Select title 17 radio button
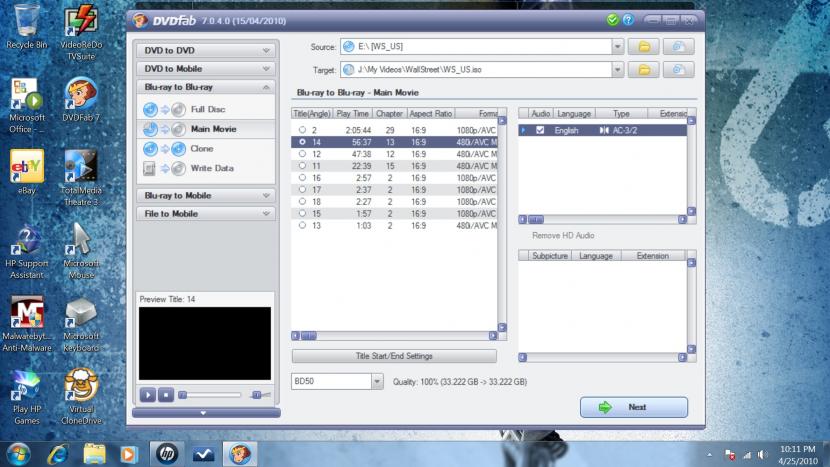 click(x=302, y=190)
